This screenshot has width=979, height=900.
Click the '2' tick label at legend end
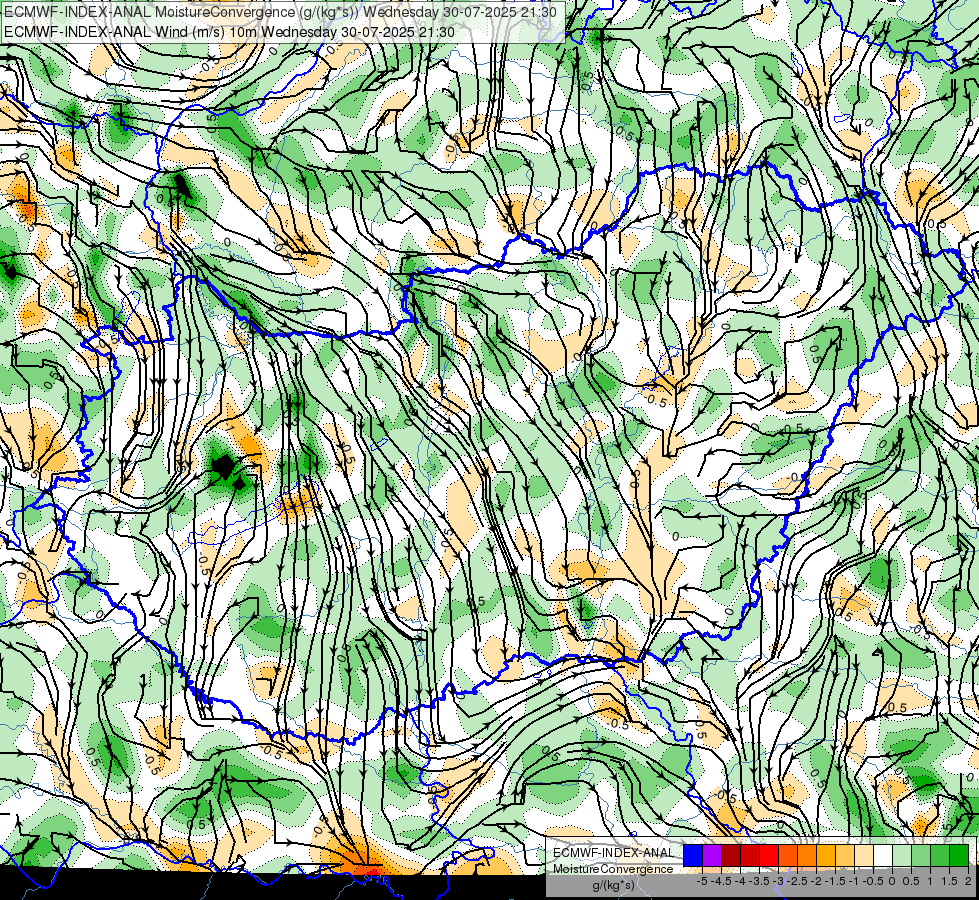pyautogui.click(x=968, y=881)
